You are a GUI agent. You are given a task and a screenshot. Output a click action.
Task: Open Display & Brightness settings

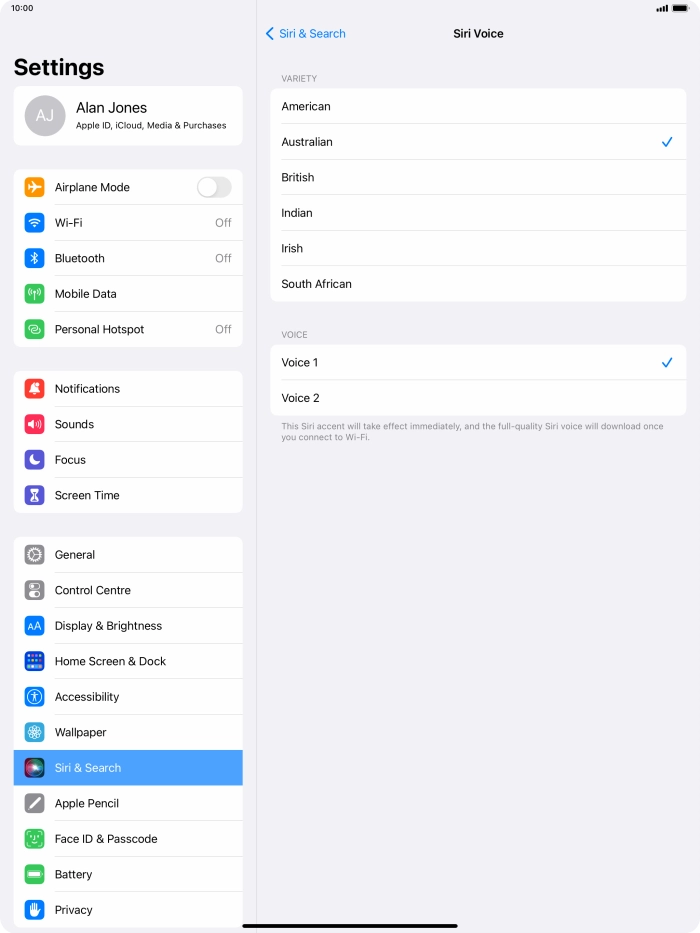tap(128, 626)
